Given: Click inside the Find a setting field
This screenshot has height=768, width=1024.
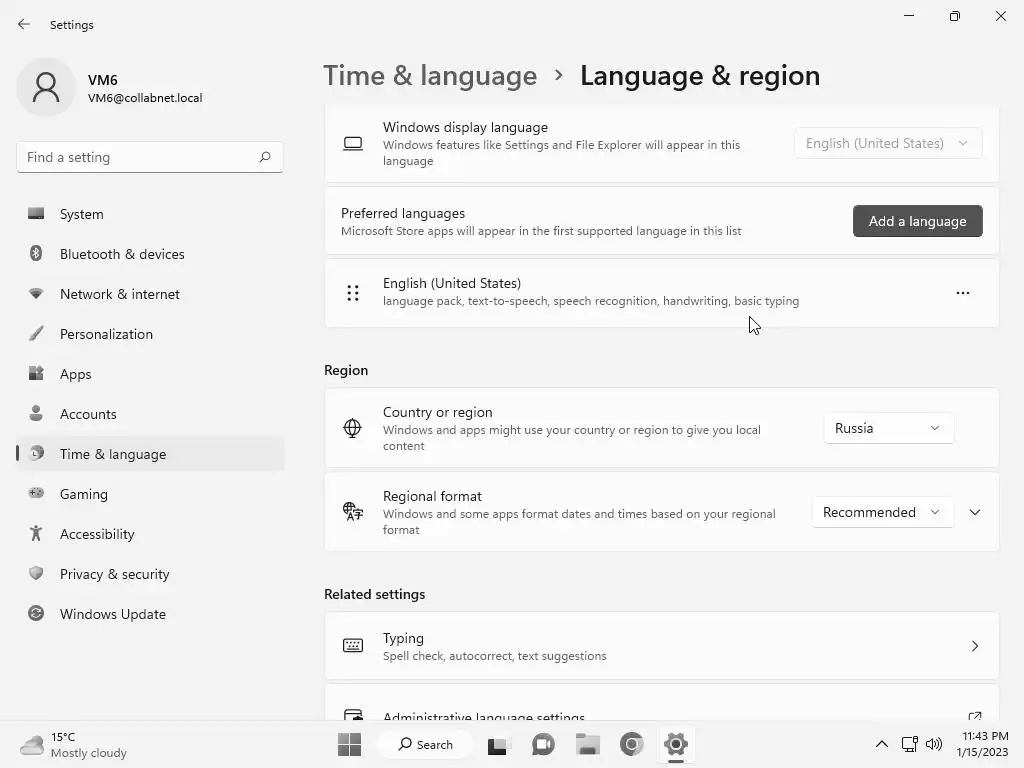Looking at the screenshot, I should point(150,157).
